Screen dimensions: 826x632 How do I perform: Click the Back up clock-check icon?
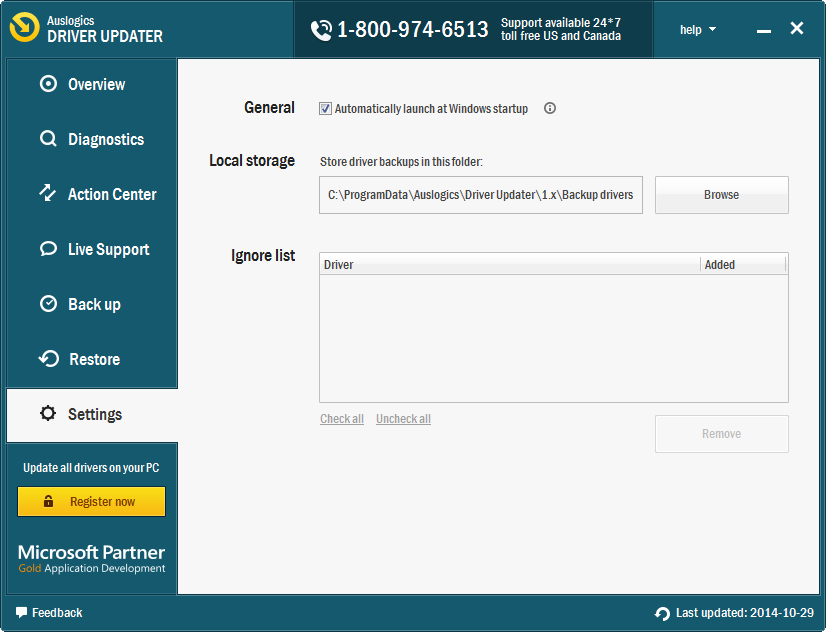(x=48, y=304)
